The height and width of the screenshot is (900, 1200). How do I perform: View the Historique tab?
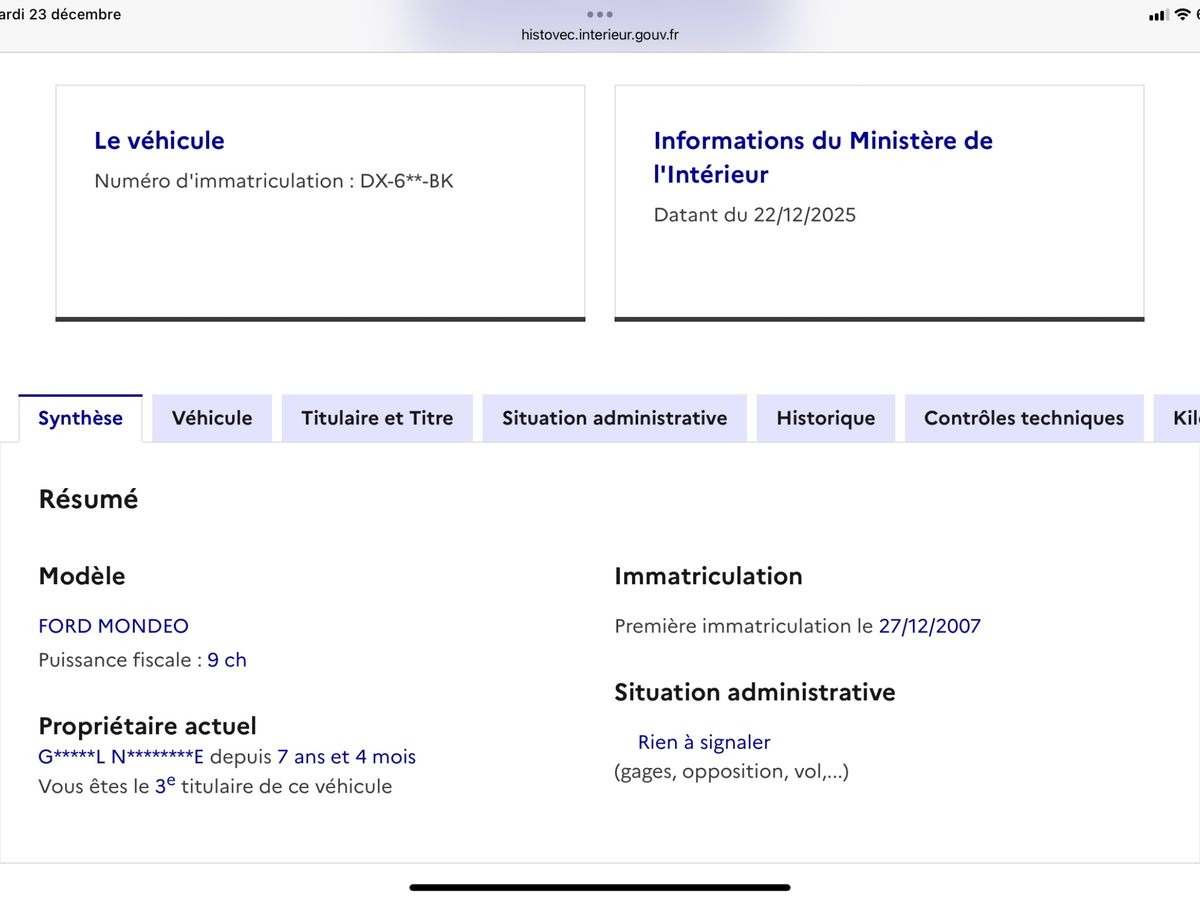tap(825, 418)
